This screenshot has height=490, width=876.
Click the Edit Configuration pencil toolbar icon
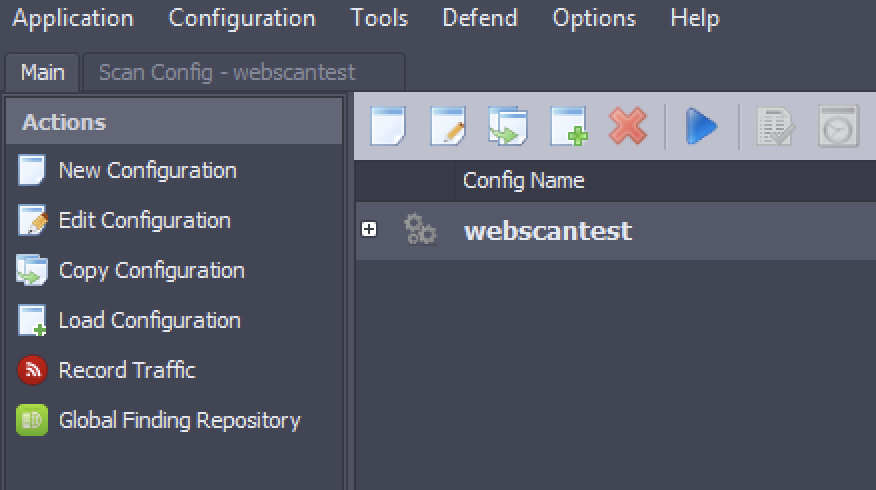447,127
